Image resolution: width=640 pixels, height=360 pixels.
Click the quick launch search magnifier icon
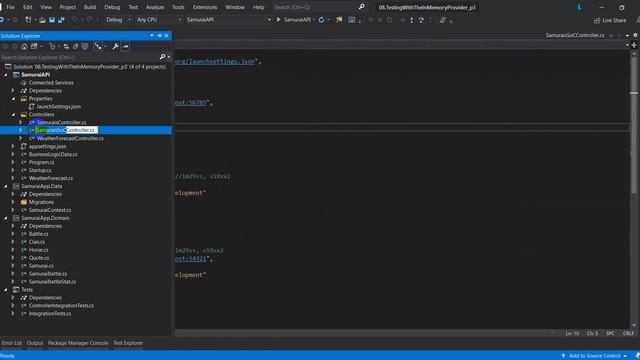click(x=361, y=7)
